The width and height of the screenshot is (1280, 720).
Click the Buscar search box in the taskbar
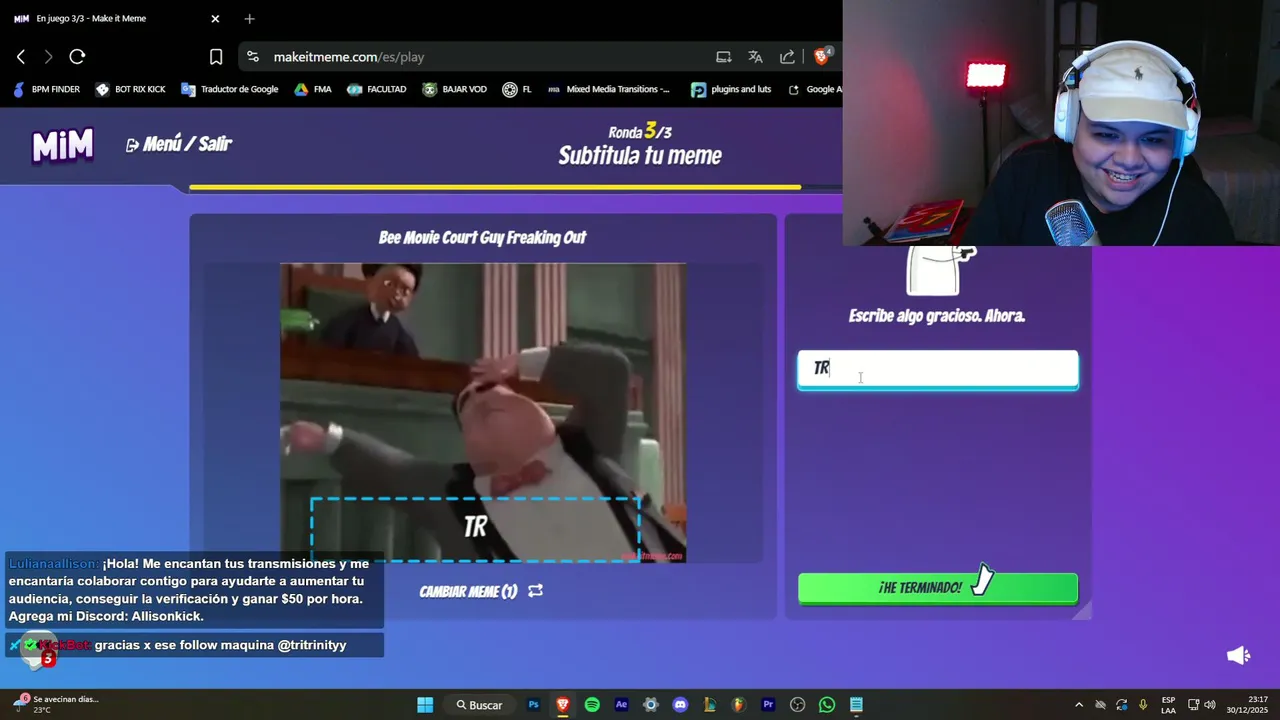click(x=480, y=705)
